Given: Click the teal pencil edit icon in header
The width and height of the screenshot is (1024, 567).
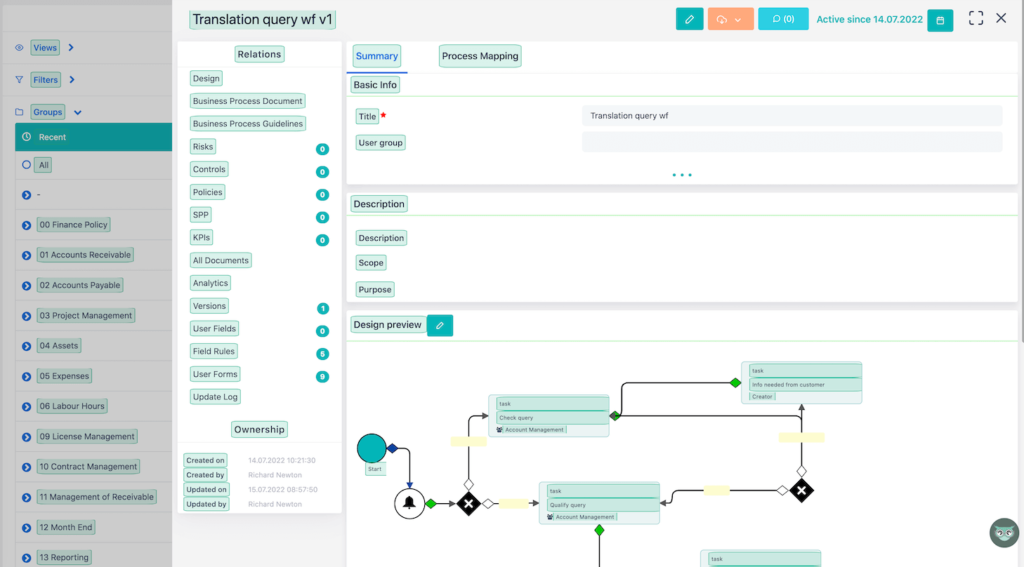Looking at the screenshot, I should point(689,19).
